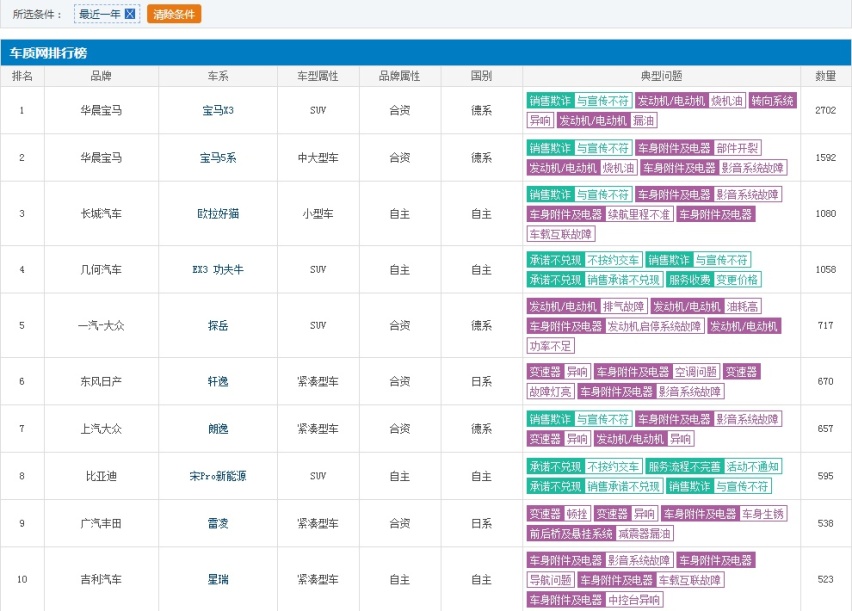Select the 一汽-大众 brand cell

pos(101,326)
